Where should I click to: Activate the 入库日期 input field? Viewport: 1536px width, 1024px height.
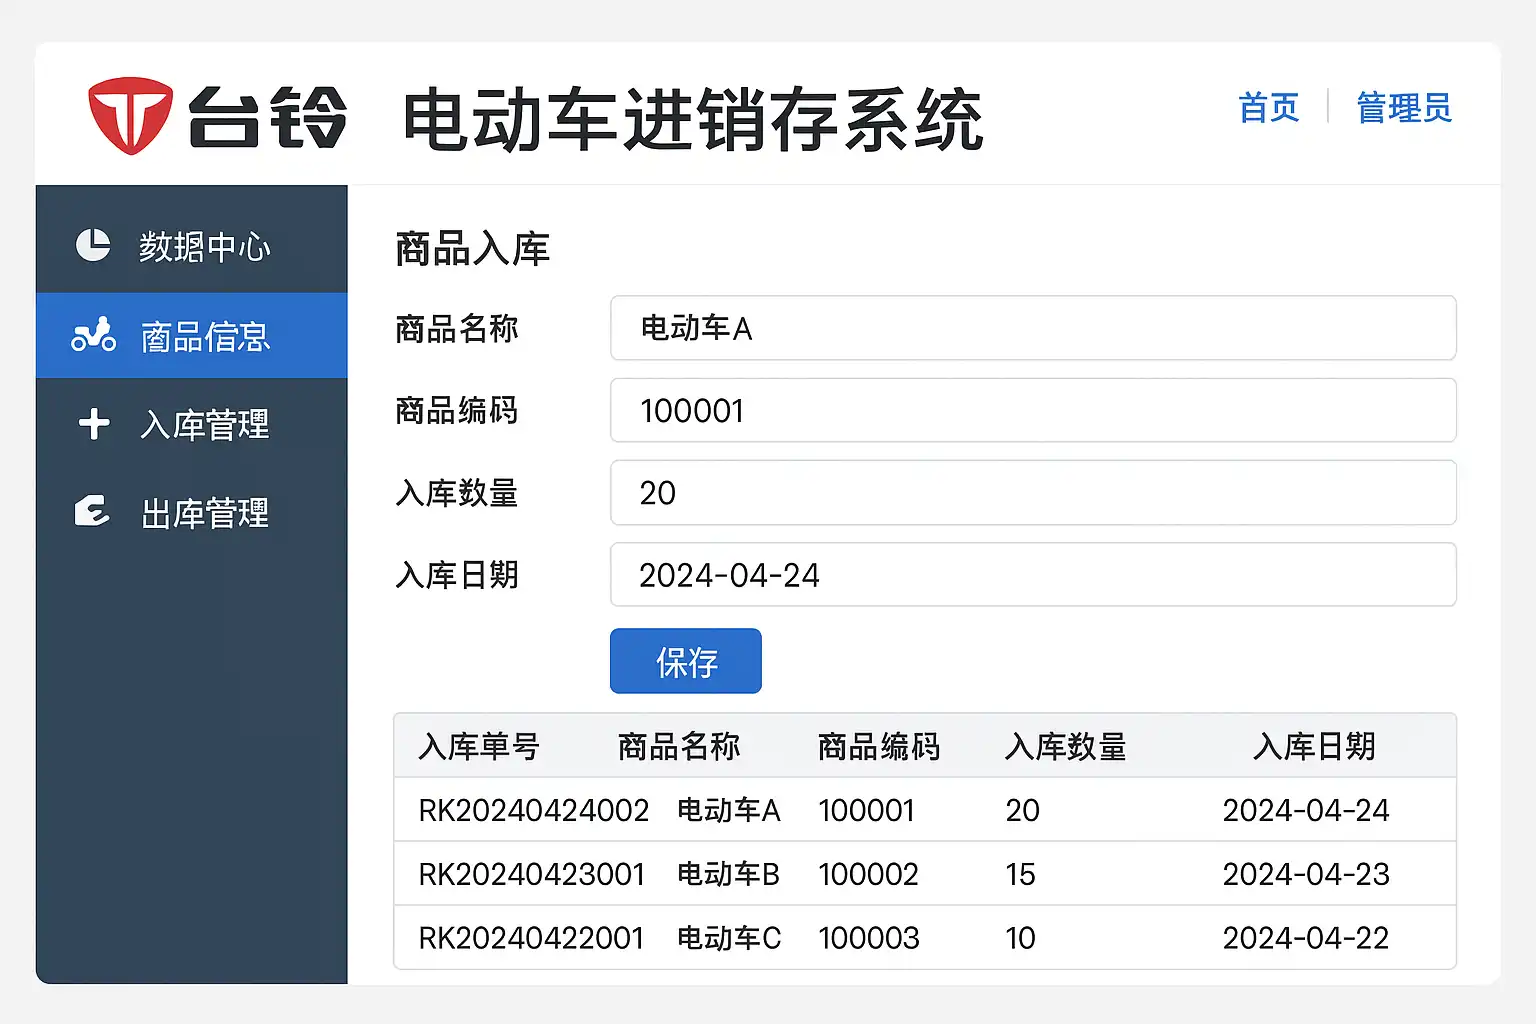(1033, 574)
